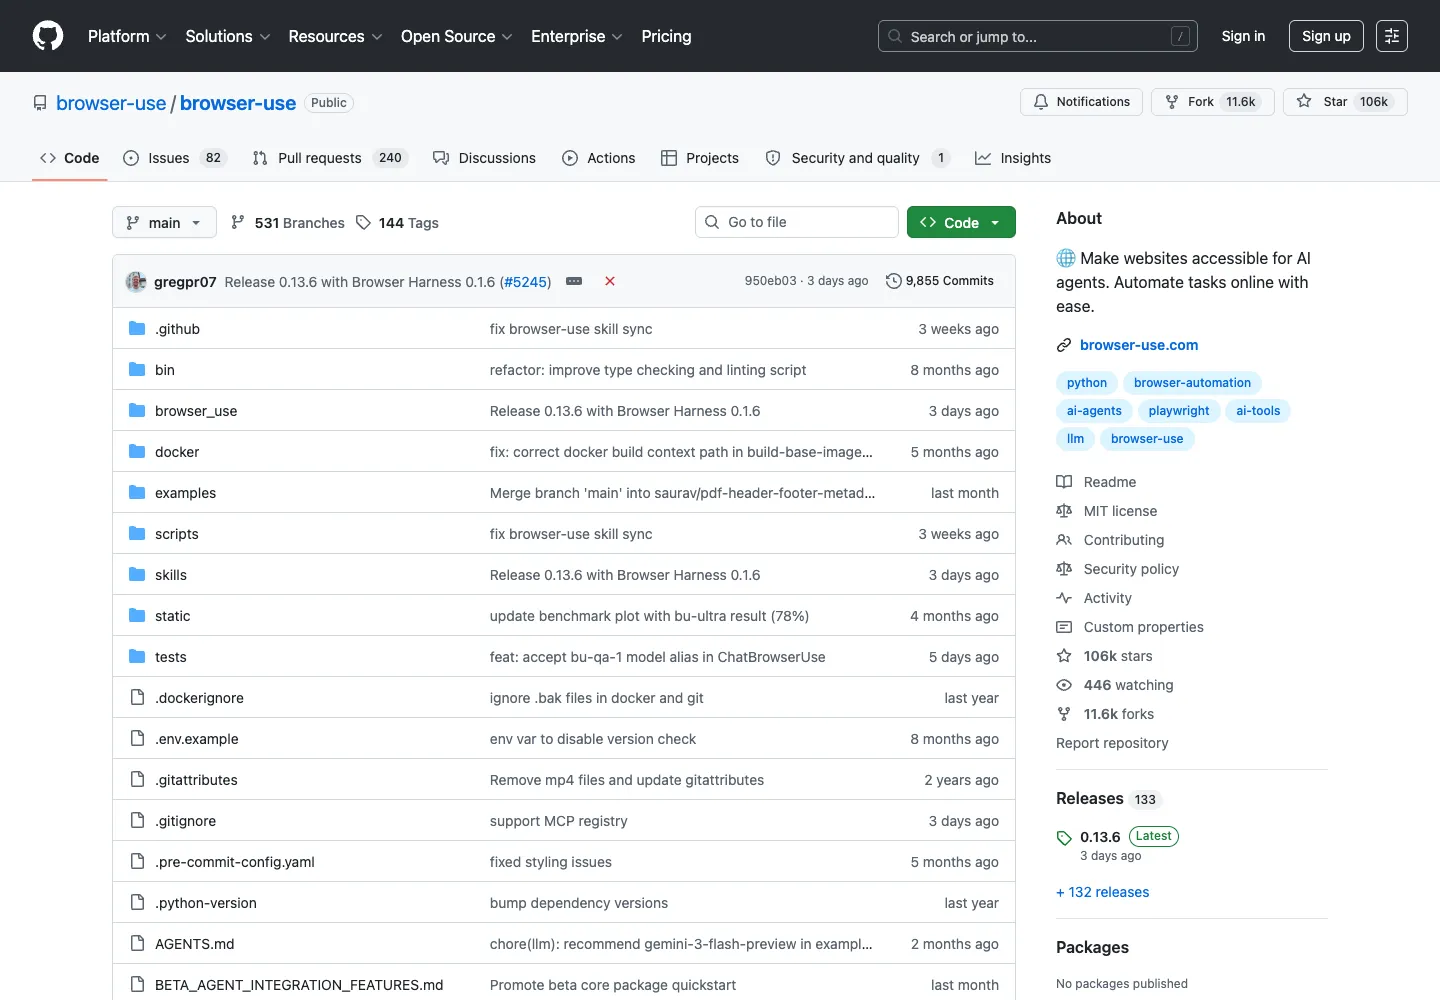This screenshot has width=1440, height=1000.
Task: View 531 Branches link
Action: (287, 222)
